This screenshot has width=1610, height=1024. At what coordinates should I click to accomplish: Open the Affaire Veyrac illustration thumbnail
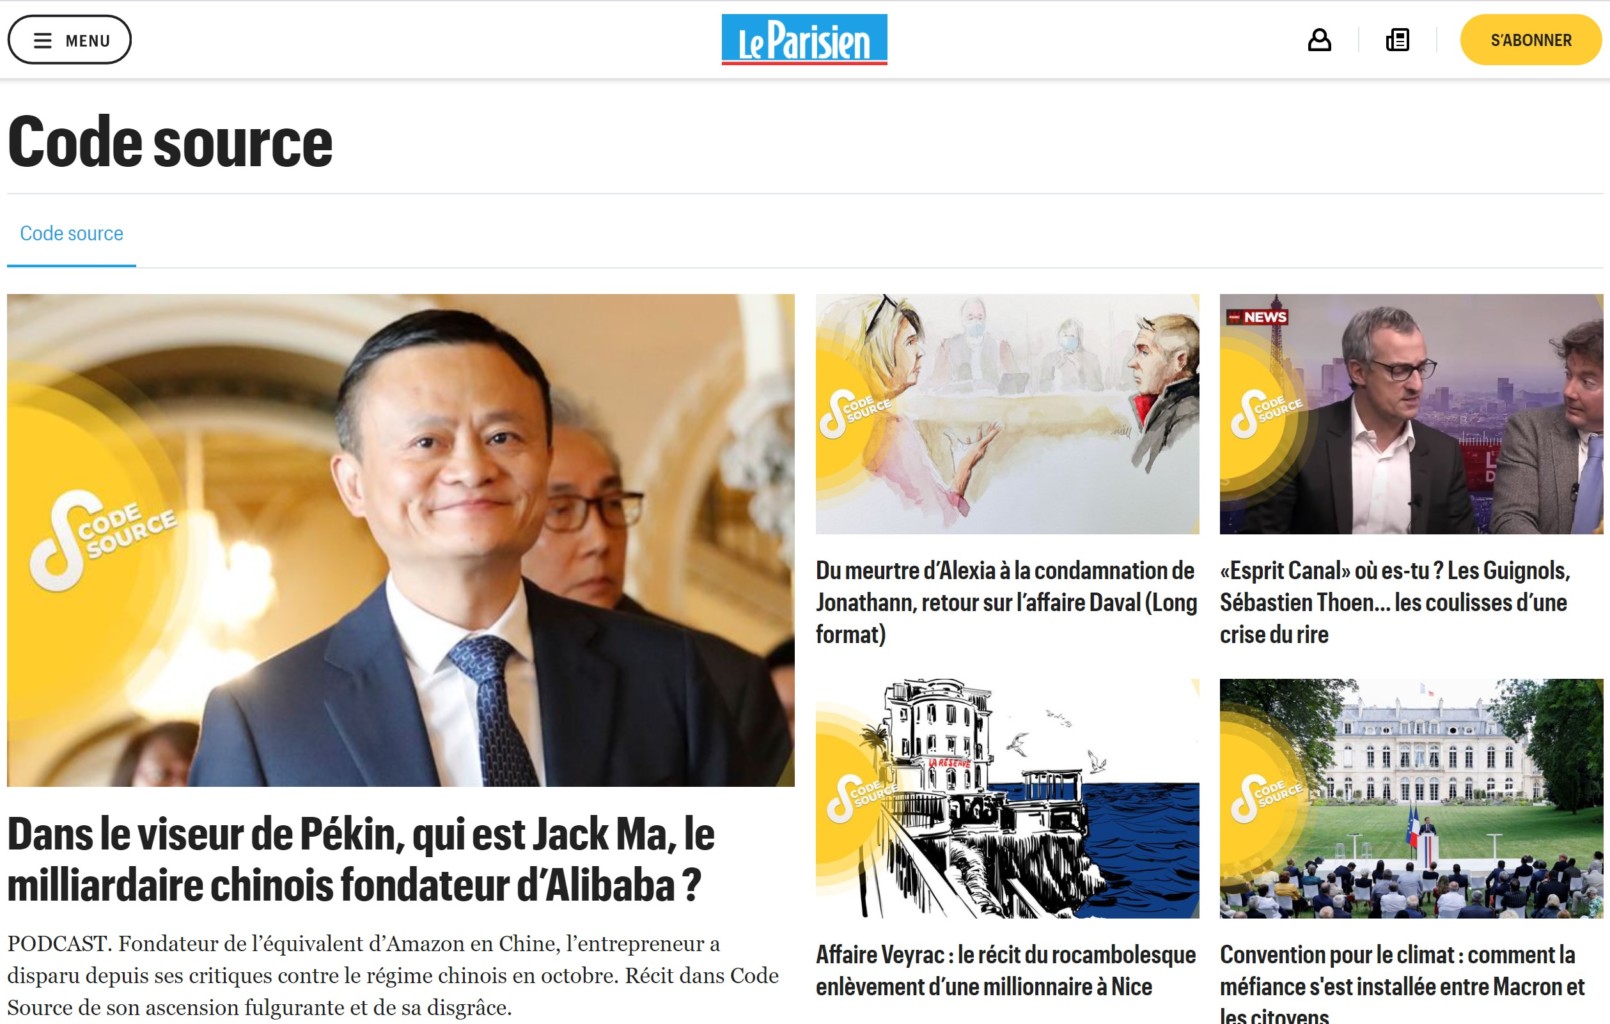point(1007,799)
